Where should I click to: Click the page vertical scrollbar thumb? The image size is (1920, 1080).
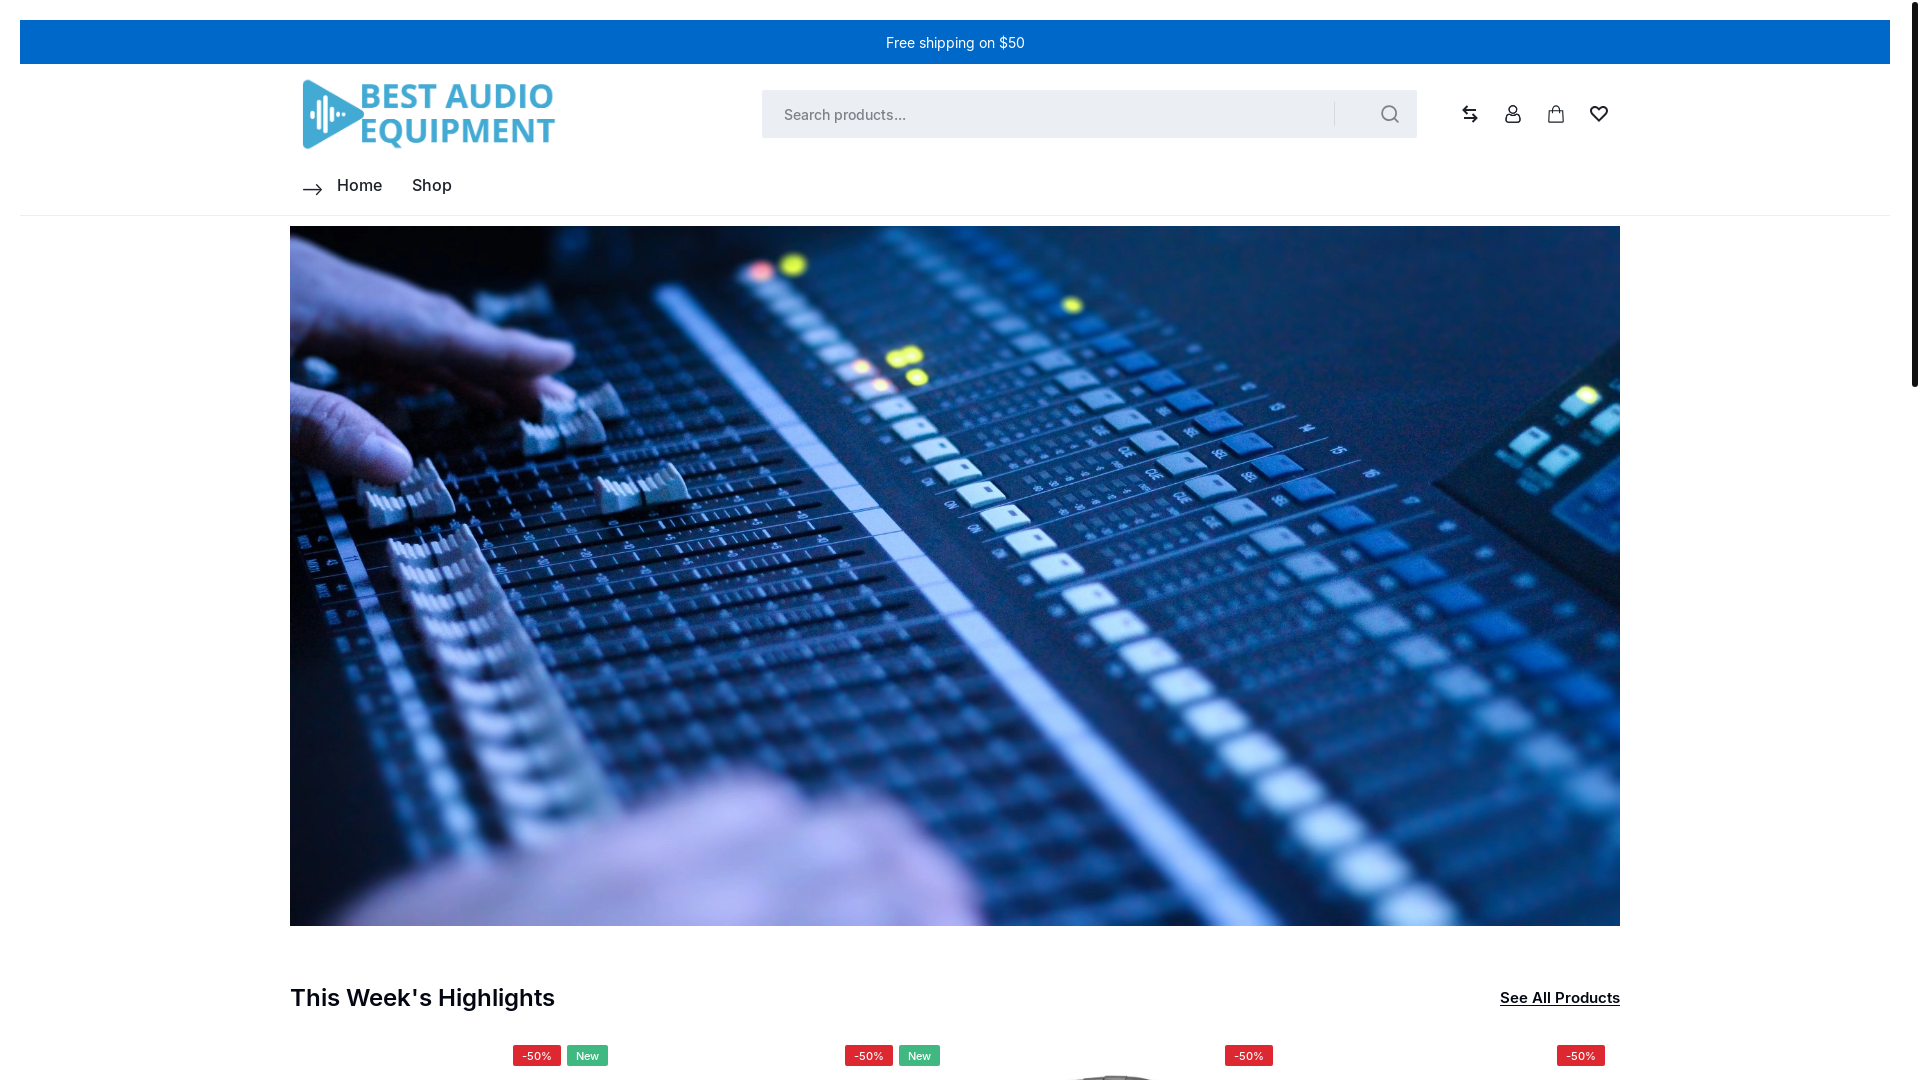(x=1914, y=194)
